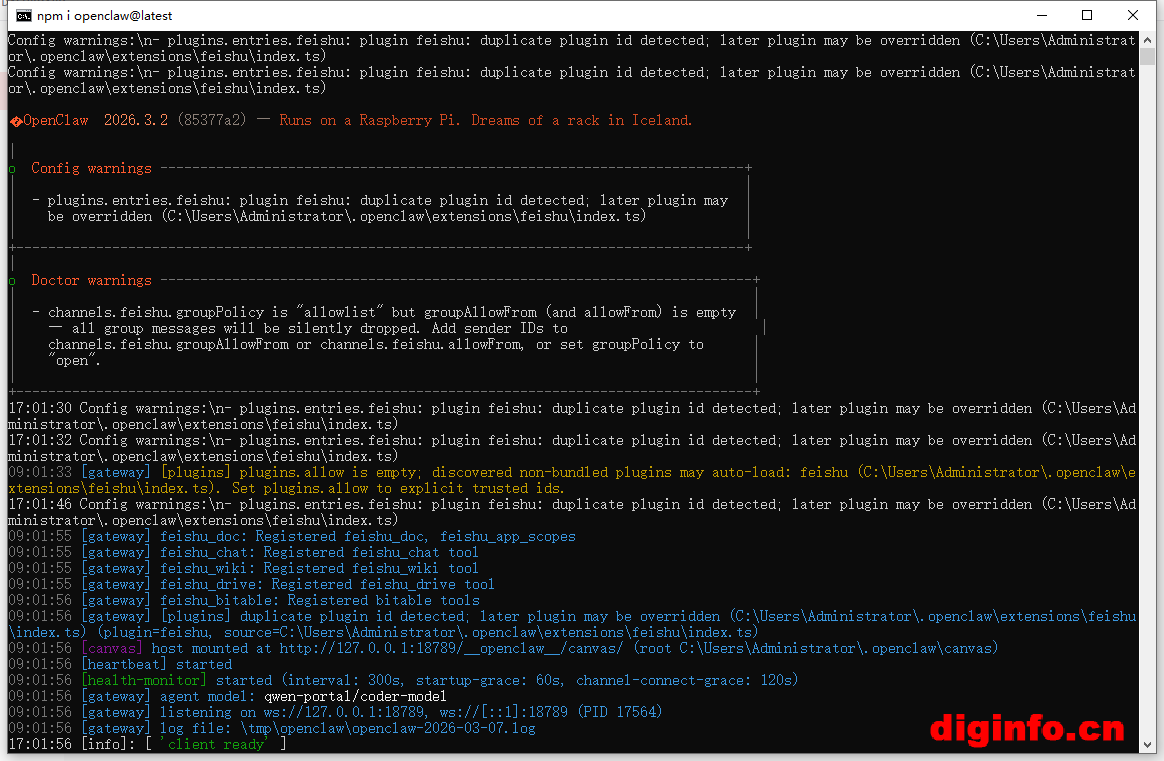Screen dimensions: 1164x761
Task: Close the npm i openclaw window
Action: click(x=1133, y=16)
